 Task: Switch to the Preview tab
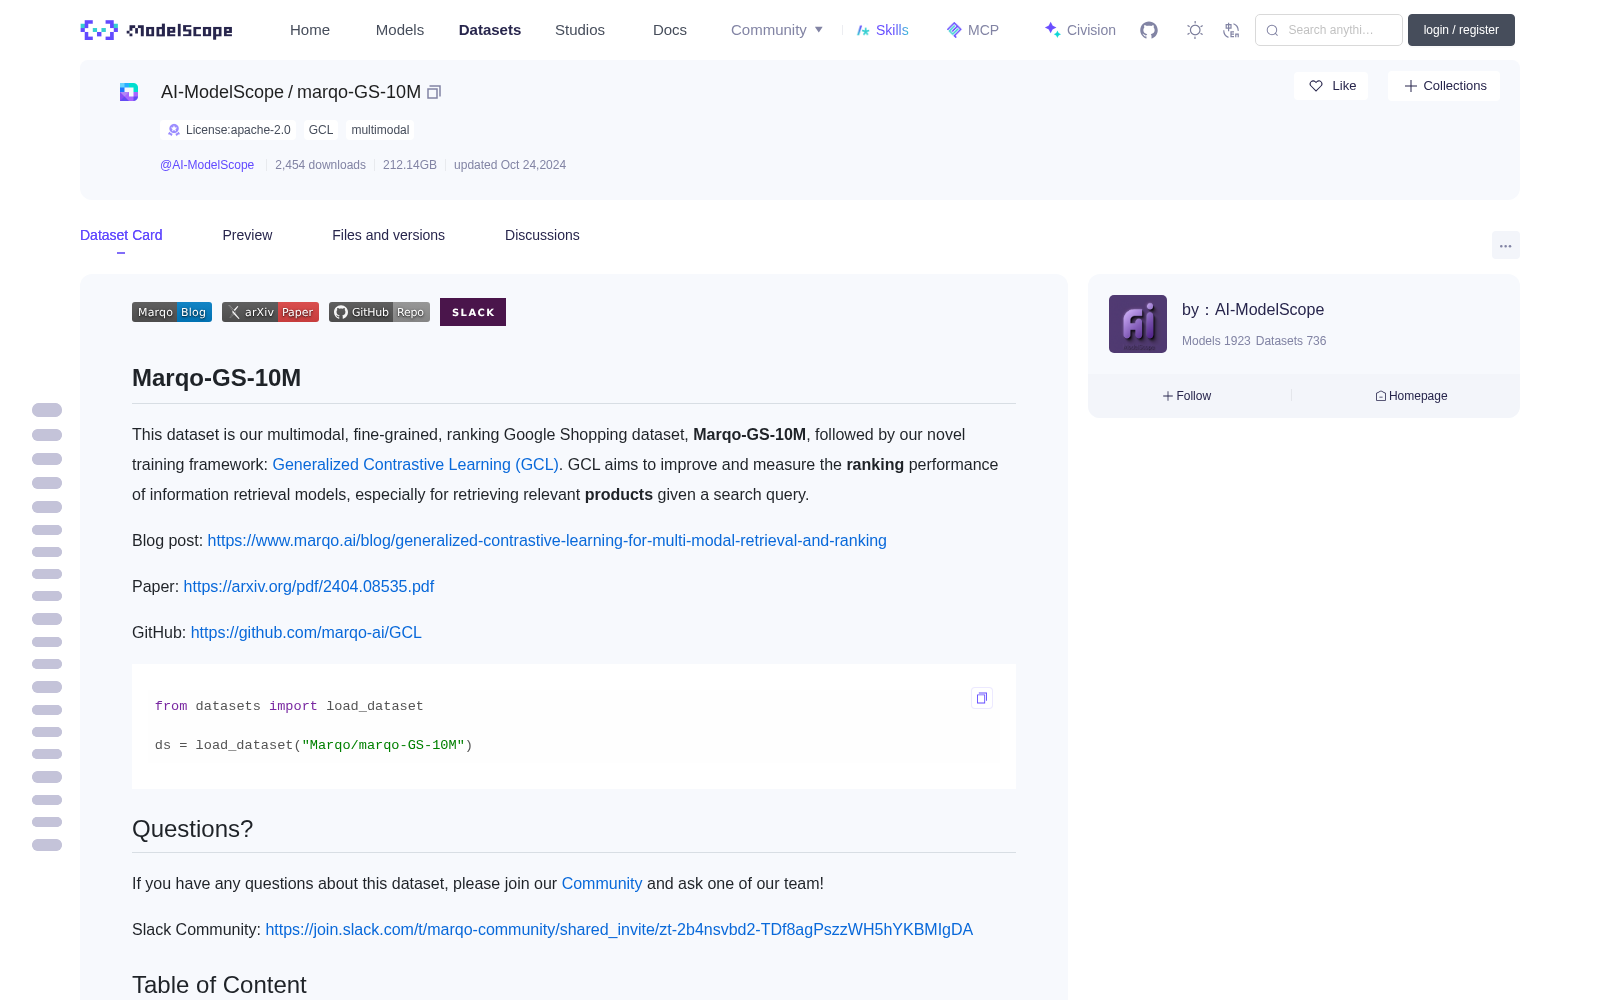click(247, 235)
